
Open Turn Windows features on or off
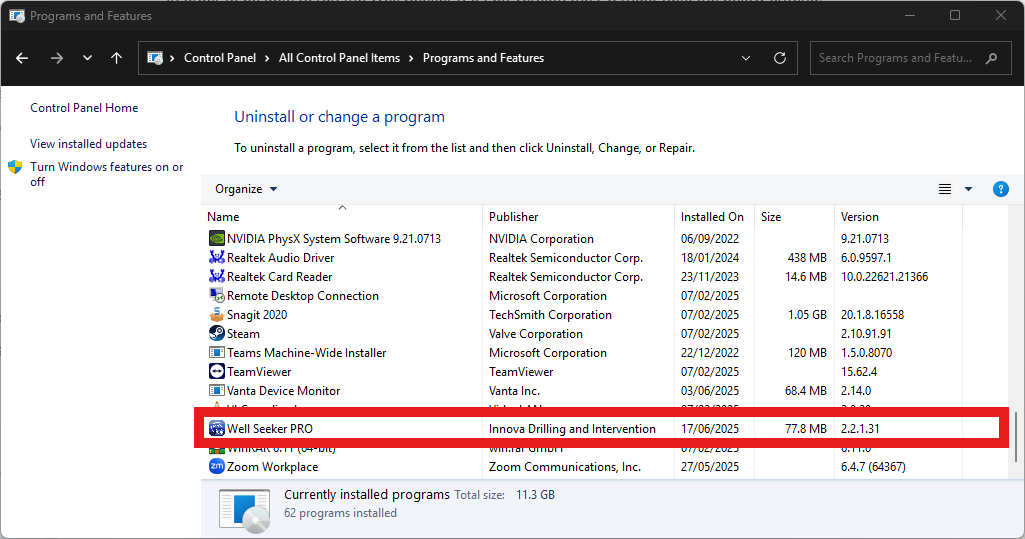click(107, 174)
